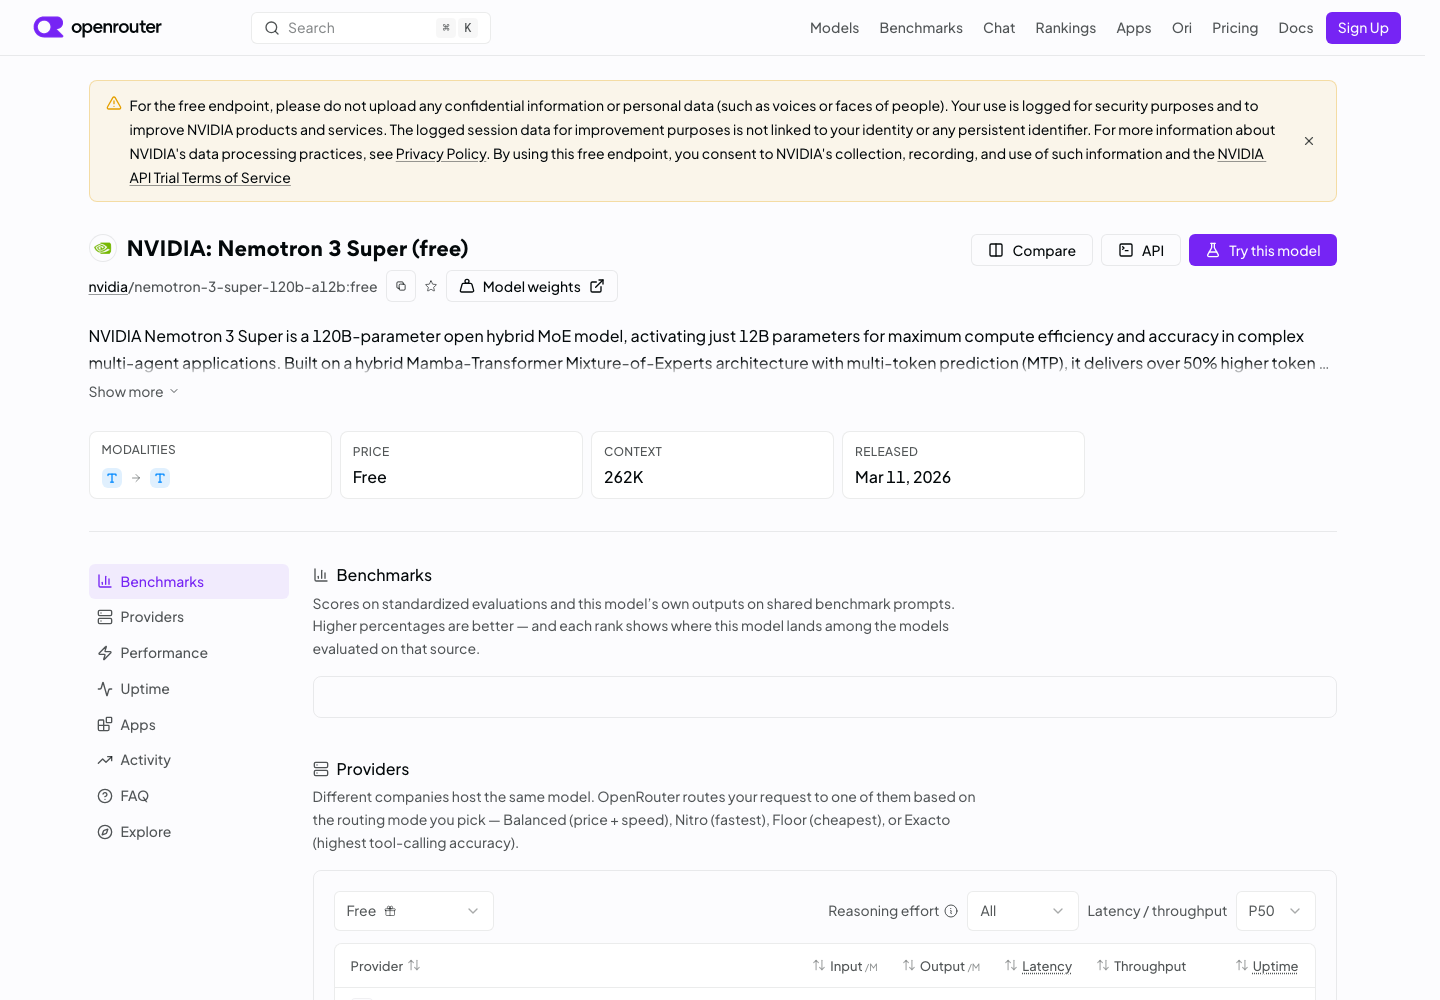This screenshot has height=1000, width=1440.
Task: Click the server icon beside Providers heading
Action: click(x=321, y=769)
